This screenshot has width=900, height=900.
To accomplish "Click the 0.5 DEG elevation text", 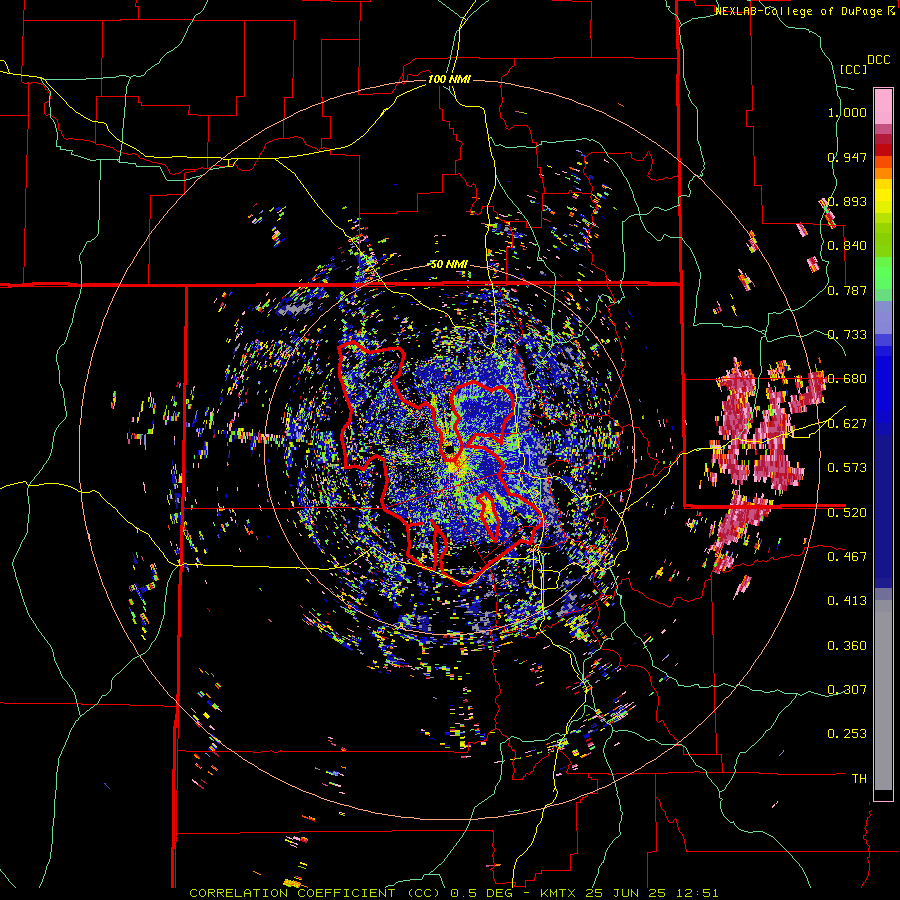I will coord(481,893).
